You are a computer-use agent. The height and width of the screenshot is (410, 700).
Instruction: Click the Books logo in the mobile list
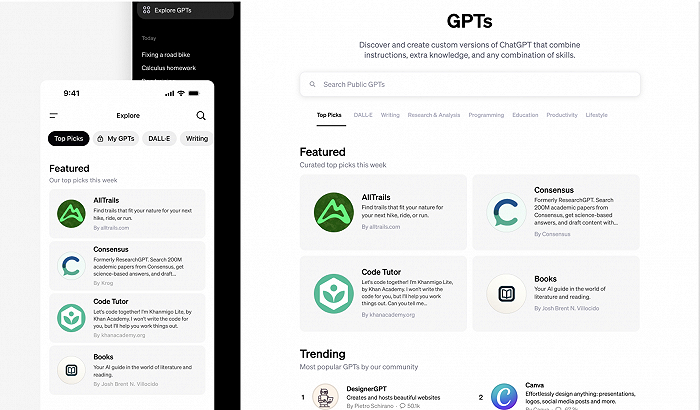(71, 370)
